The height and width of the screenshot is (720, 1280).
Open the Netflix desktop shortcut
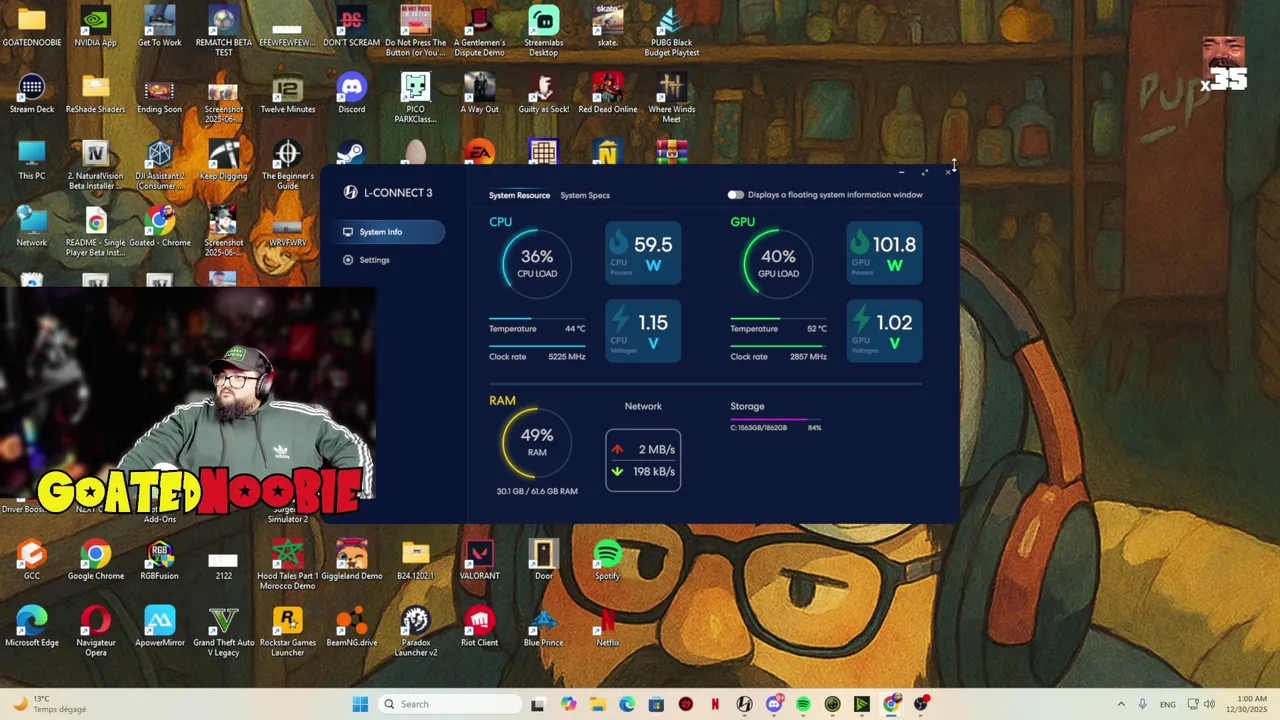(607, 627)
